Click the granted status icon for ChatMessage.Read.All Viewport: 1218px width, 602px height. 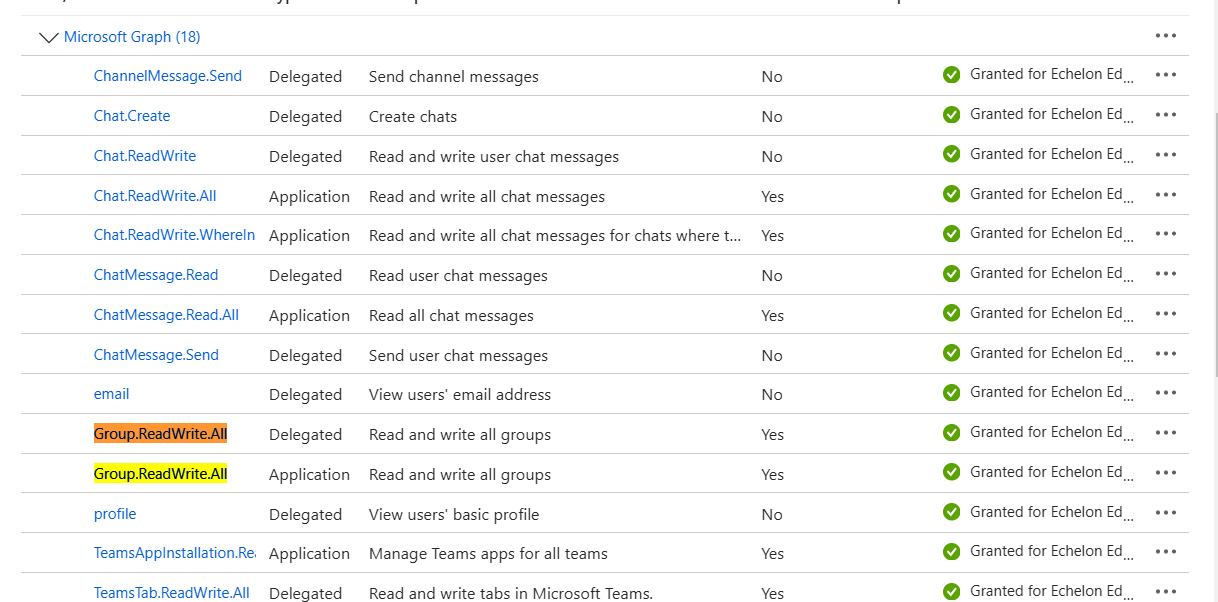tap(951, 313)
